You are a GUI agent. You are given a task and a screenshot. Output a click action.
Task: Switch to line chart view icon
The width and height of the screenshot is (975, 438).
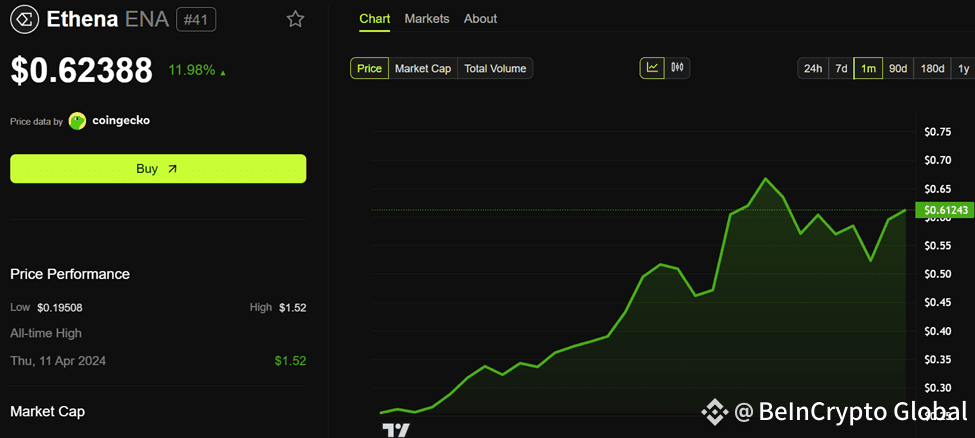652,68
